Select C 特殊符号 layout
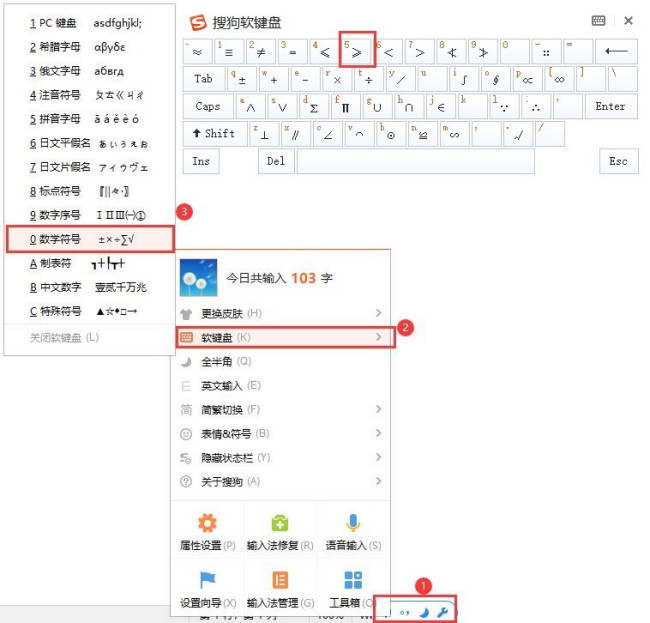The width and height of the screenshot is (650, 623). [90, 311]
